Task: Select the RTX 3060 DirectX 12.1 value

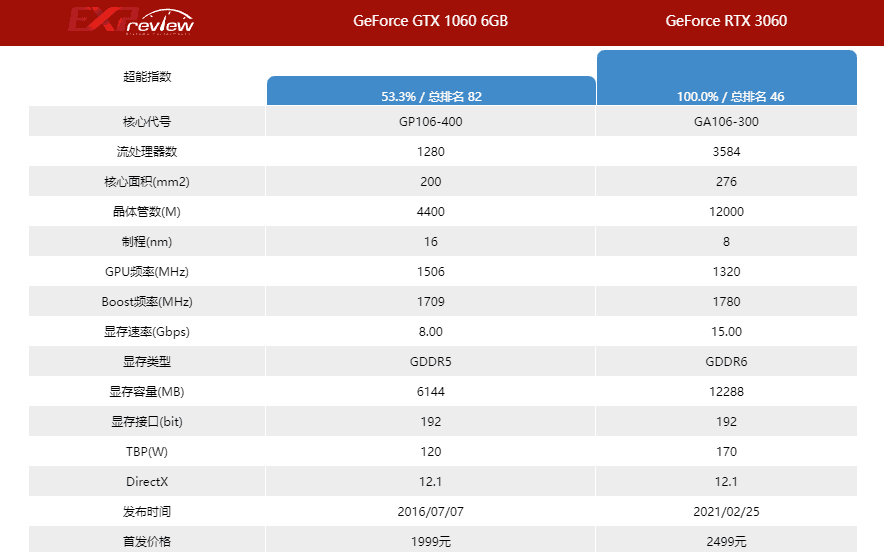Action: tap(726, 482)
